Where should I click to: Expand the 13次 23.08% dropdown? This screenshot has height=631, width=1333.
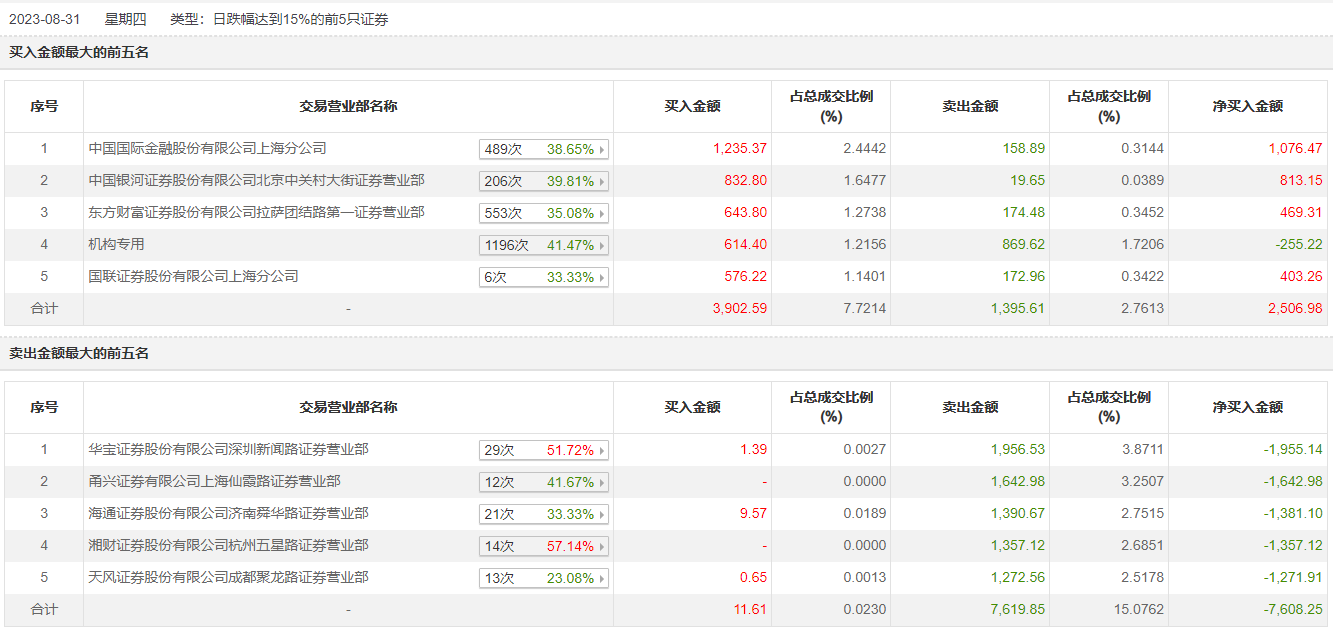pyautogui.click(x=602, y=579)
